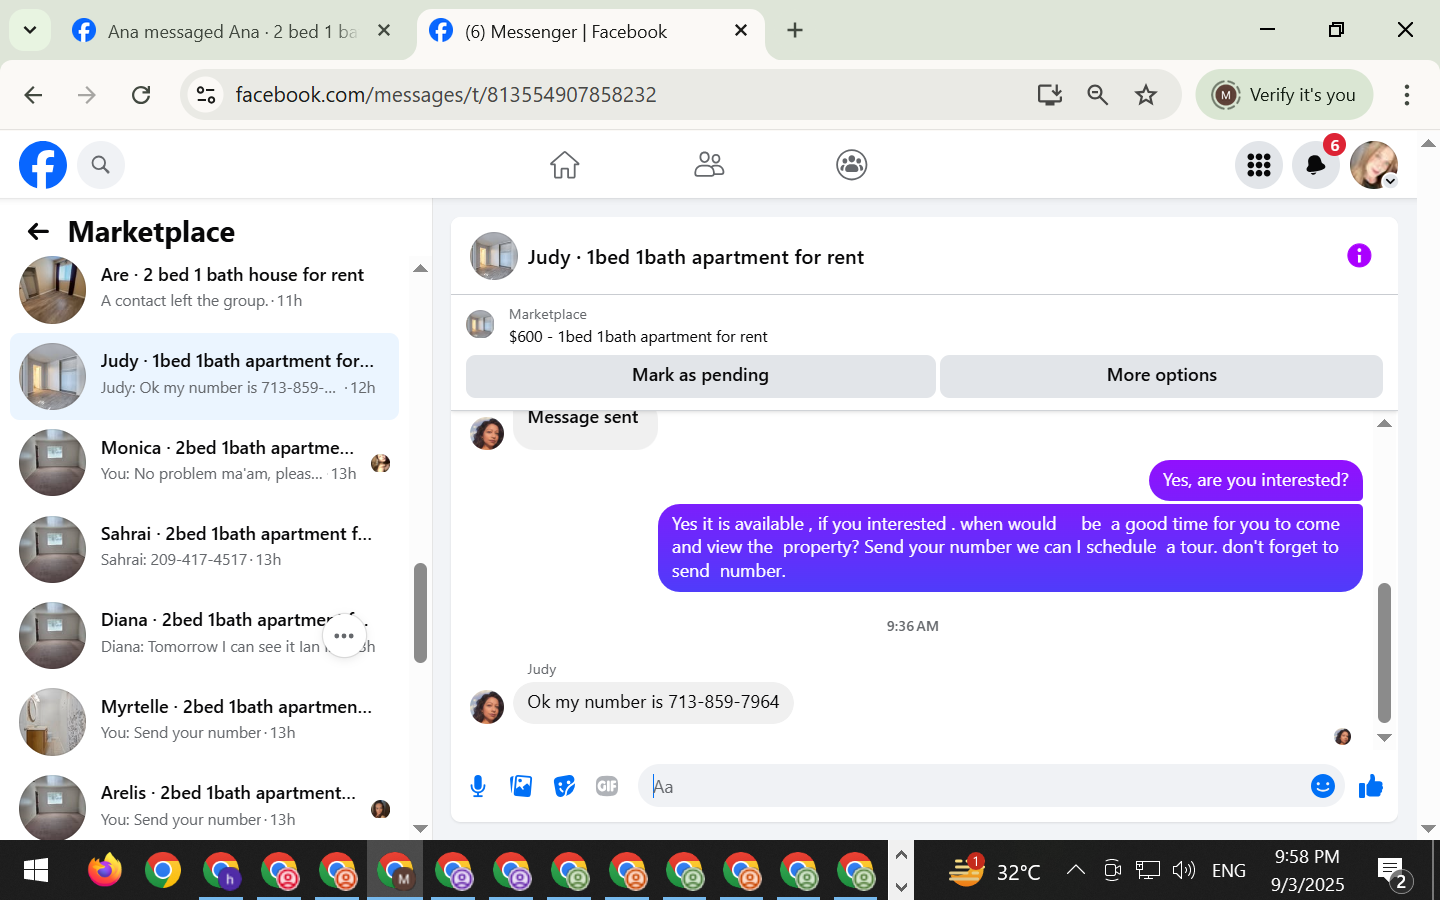The image size is (1440, 900).
Task: Open Sahrai 2bed 1bath apartment chat
Action: coord(204,548)
